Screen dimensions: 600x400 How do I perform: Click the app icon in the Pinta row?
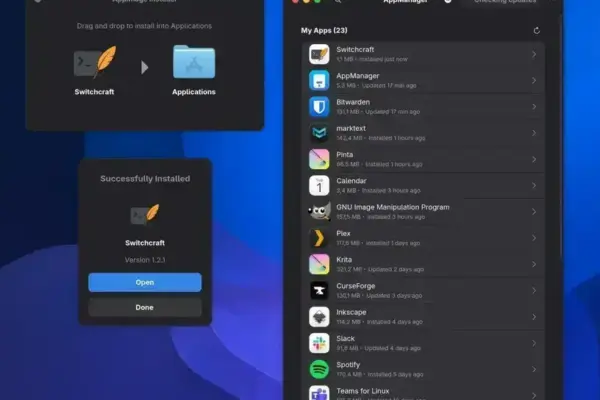coord(319,159)
